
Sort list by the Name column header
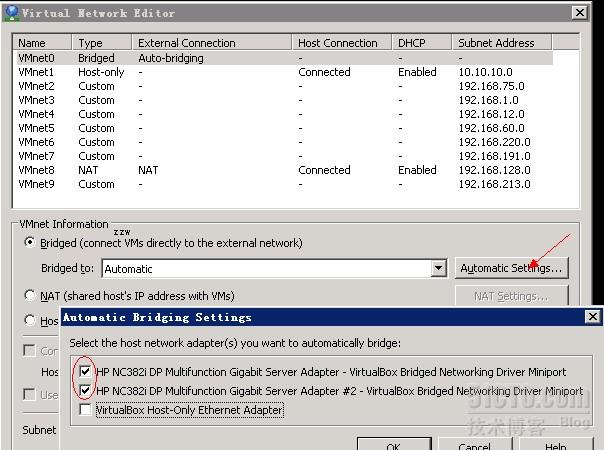pyautogui.click(x=40, y=43)
